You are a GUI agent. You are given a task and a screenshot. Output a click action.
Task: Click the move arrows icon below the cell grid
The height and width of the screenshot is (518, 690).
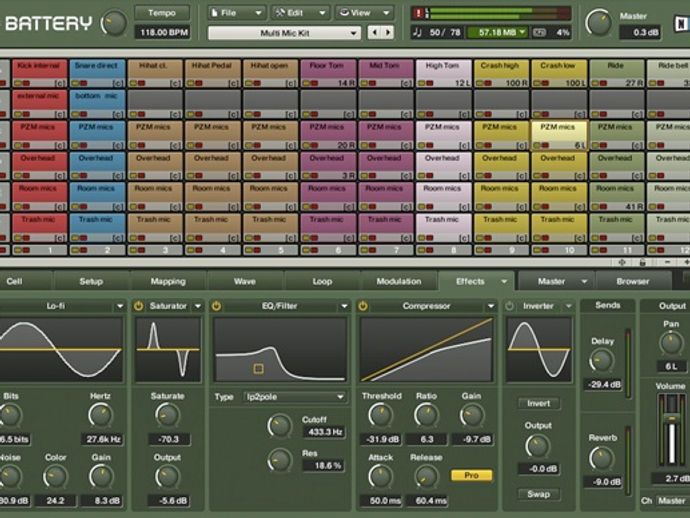tap(622, 262)
